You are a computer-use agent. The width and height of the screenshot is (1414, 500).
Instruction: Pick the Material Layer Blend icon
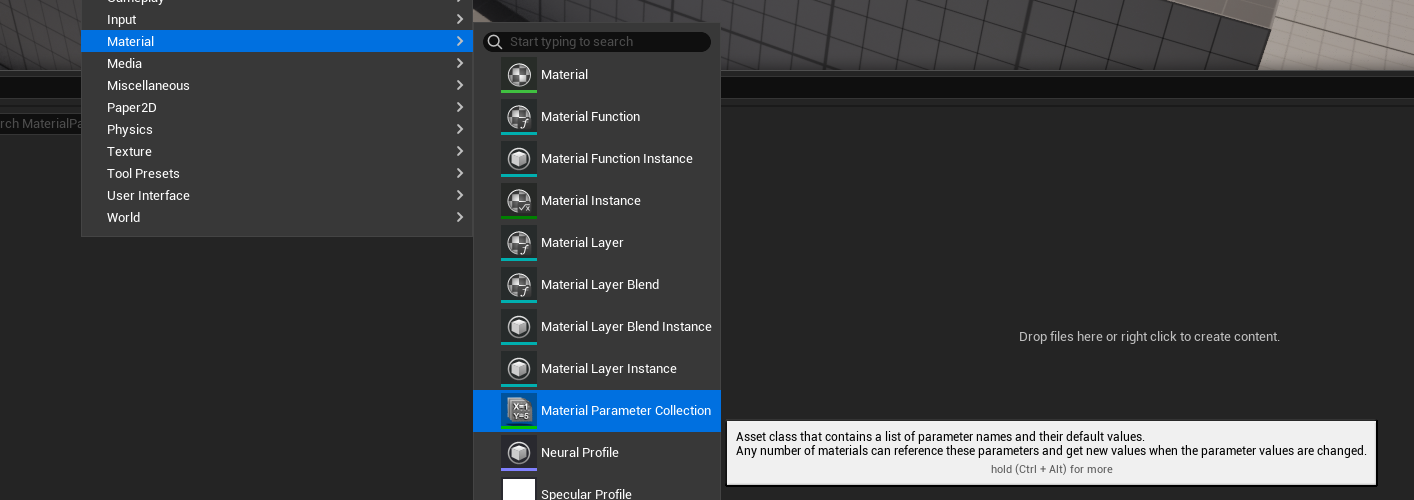coord(519,285)
